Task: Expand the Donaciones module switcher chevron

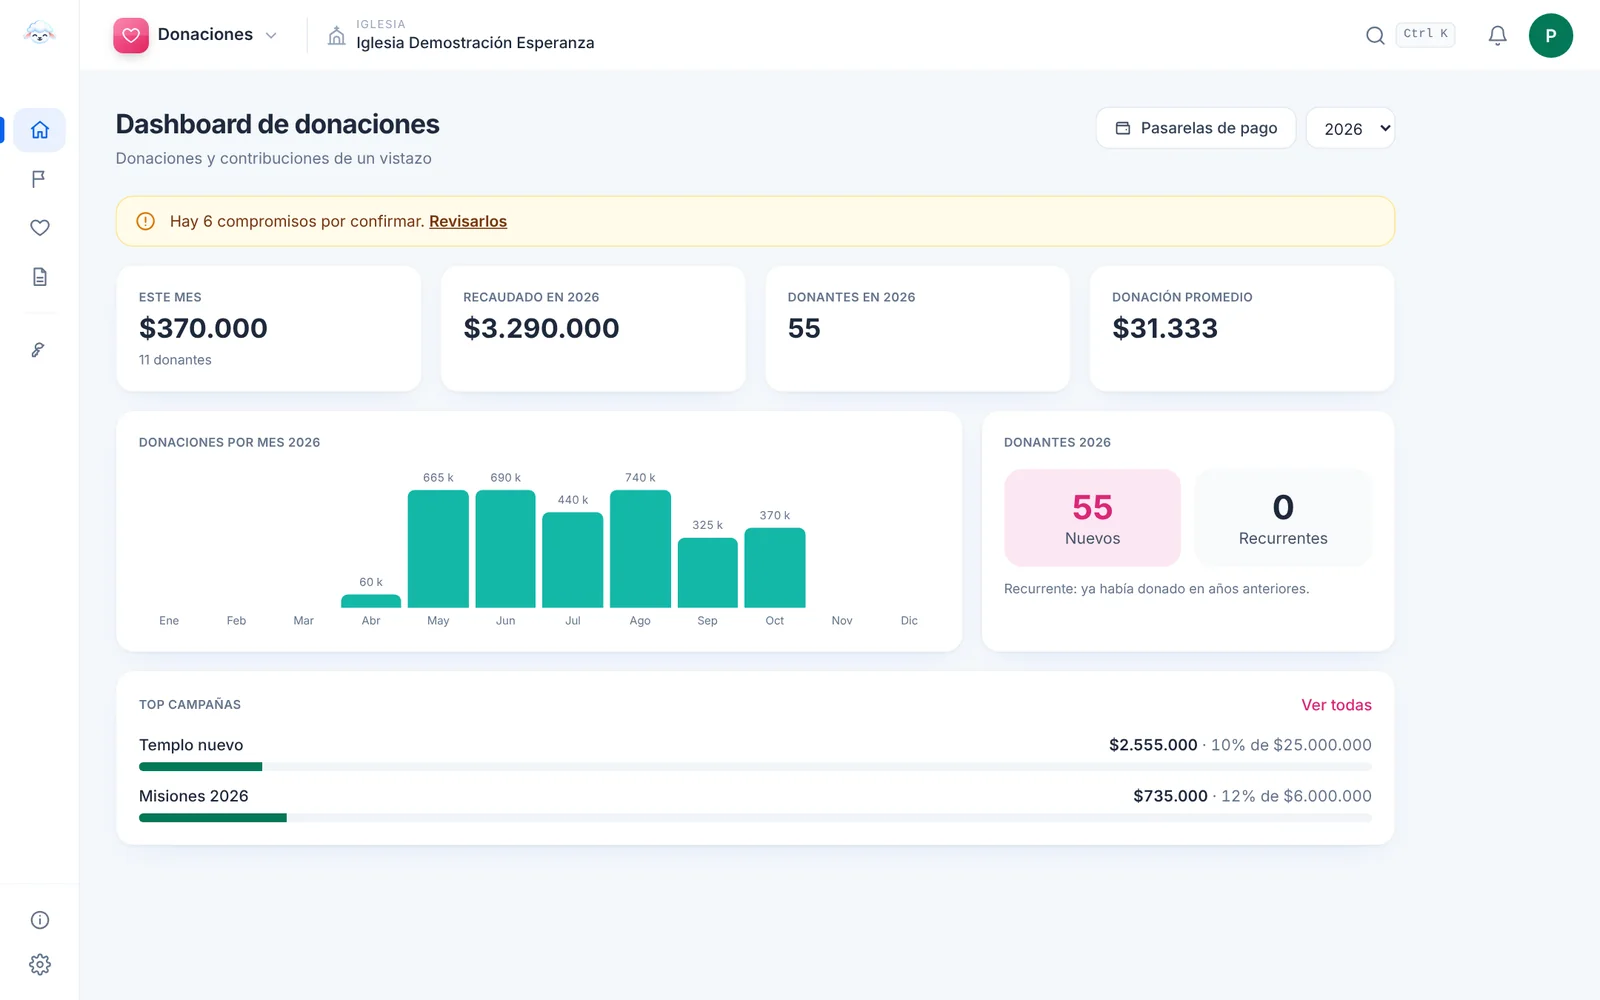Action: 271,36
